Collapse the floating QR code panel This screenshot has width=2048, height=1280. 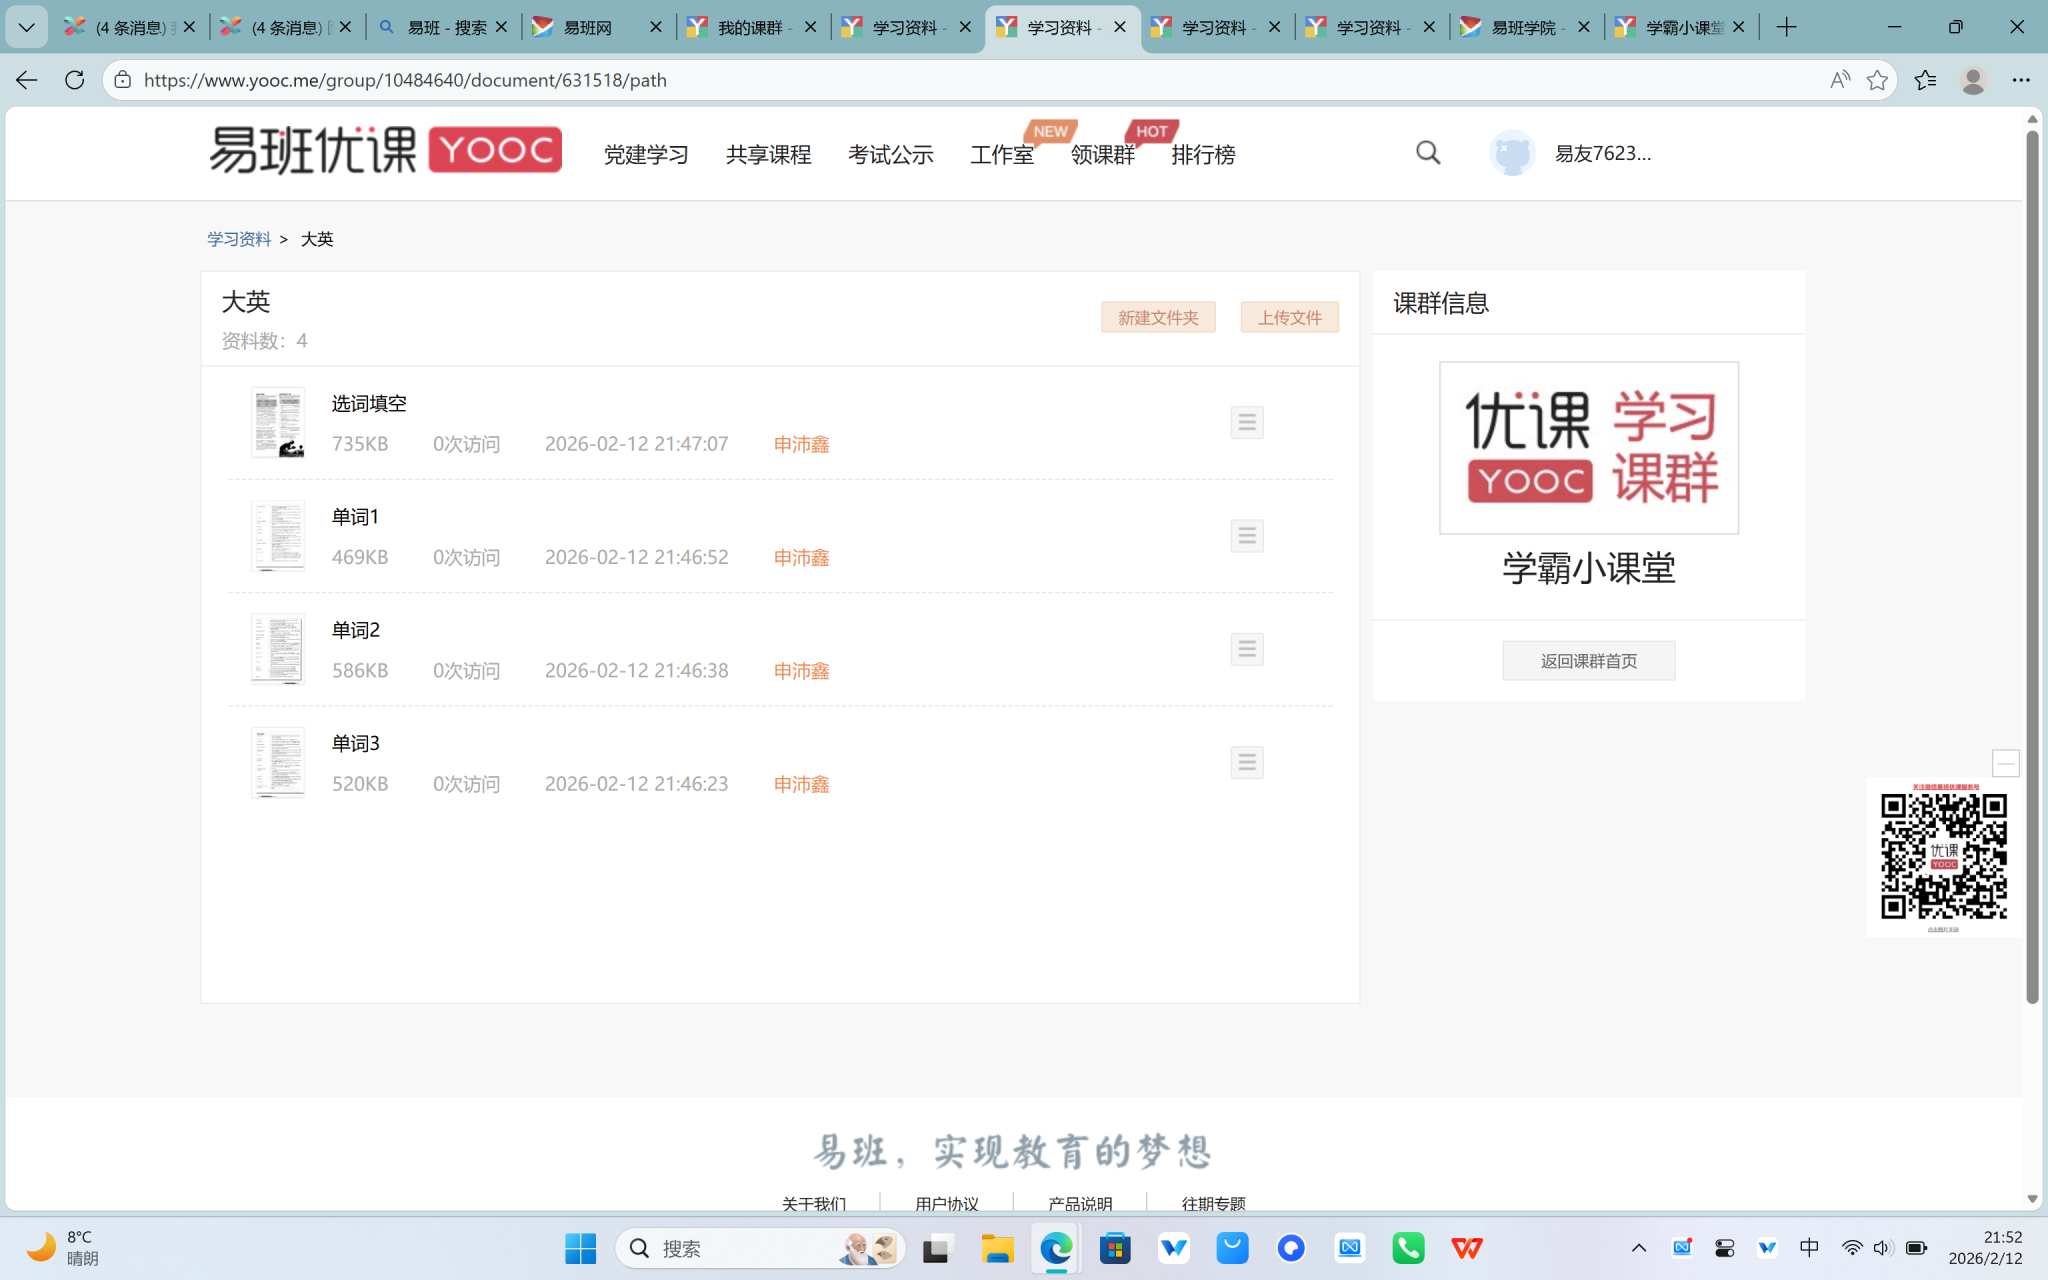point(2005,764)
